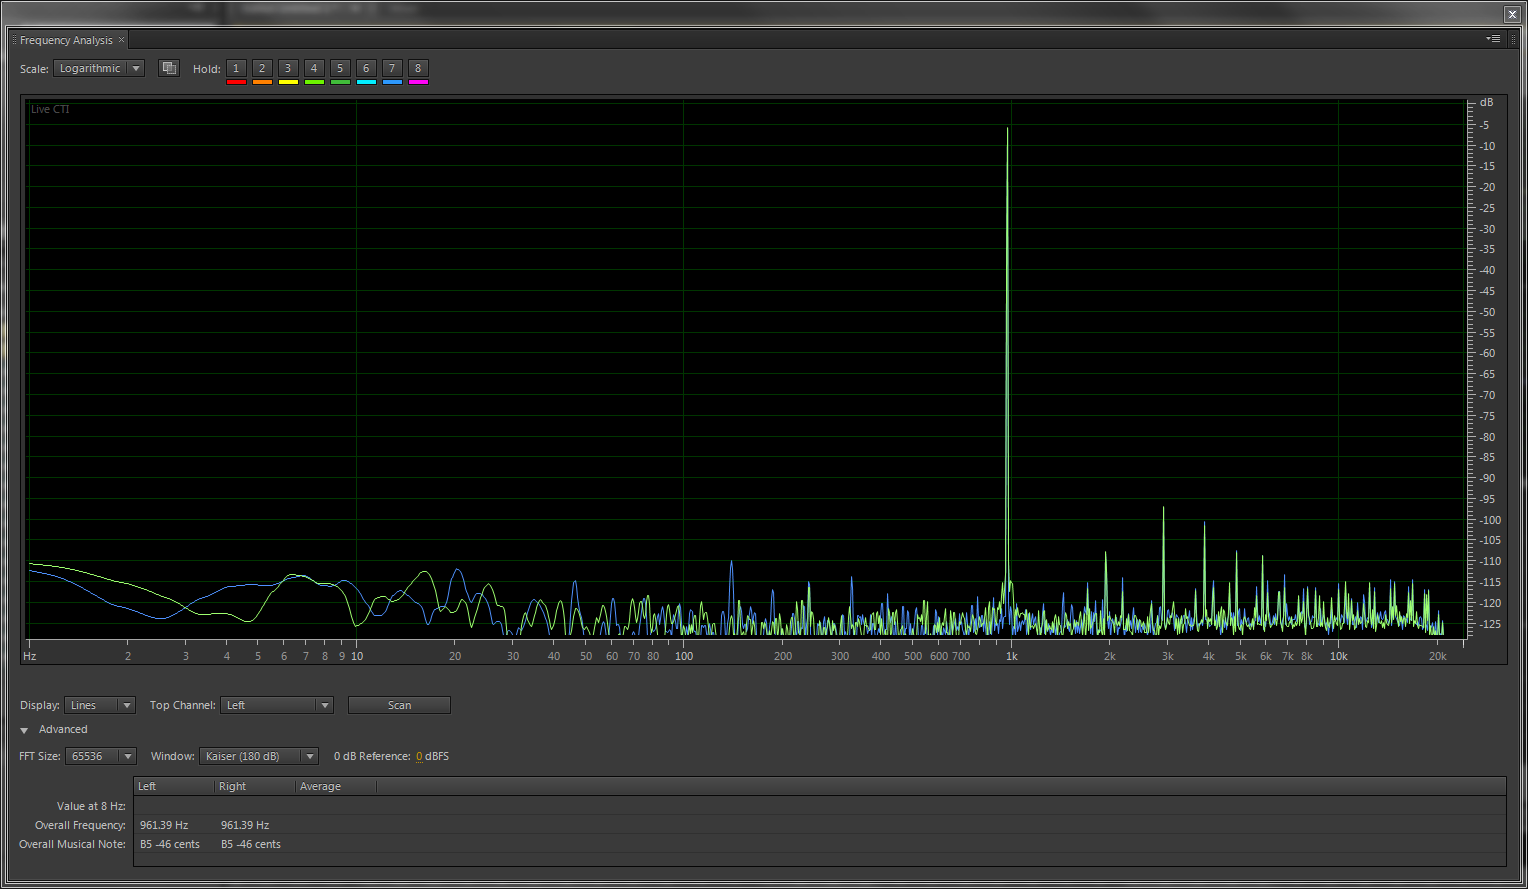Open the Frequency Analysis panel menu icon
Image resolution: width=1528 pixels, height=889 pixels.
(x=1493, y=39)
